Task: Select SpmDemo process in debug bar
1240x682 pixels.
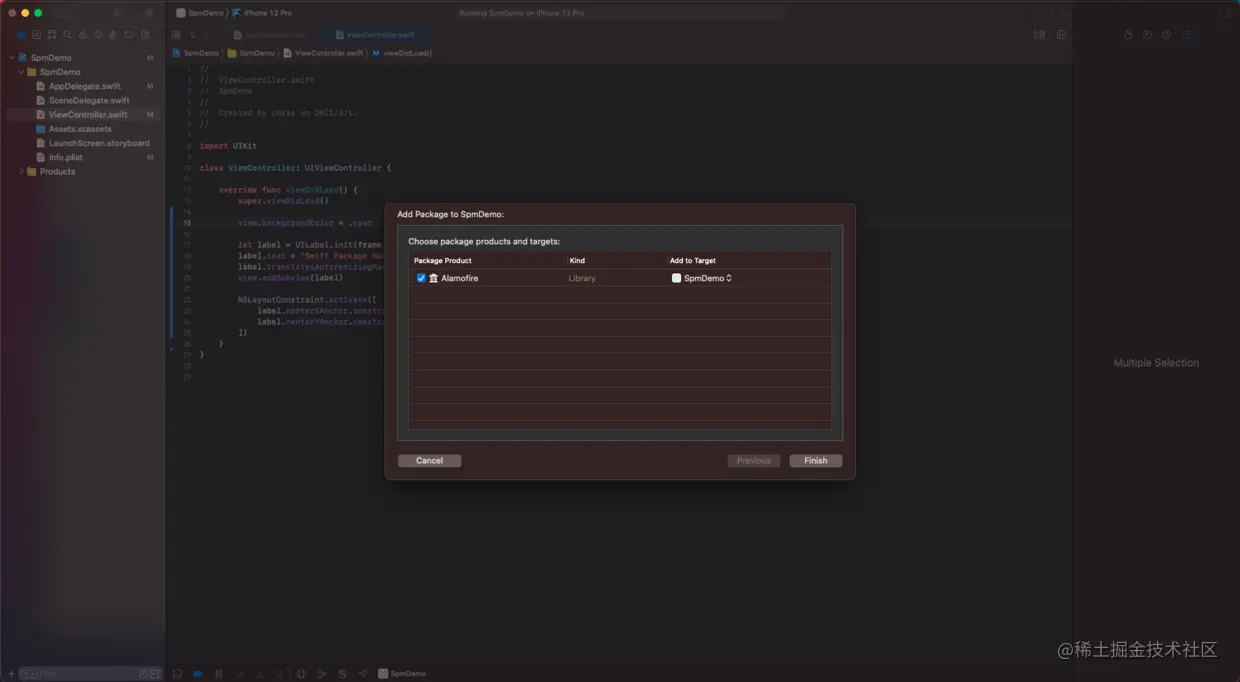Action: point(402,674)
